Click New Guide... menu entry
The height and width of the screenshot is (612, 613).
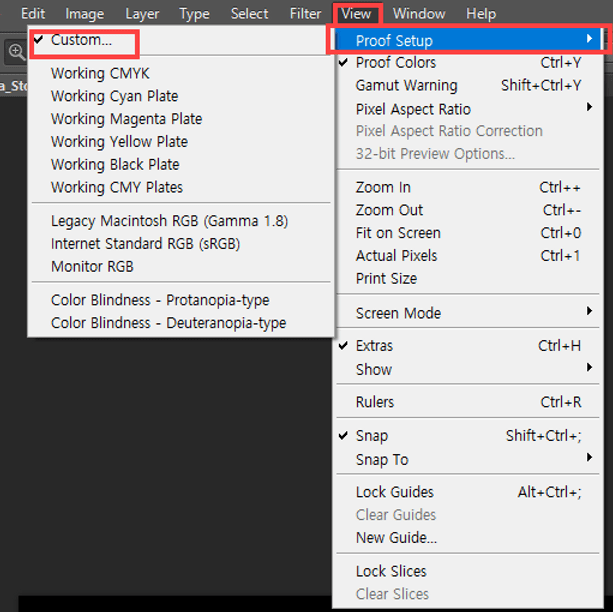point(396,538)
